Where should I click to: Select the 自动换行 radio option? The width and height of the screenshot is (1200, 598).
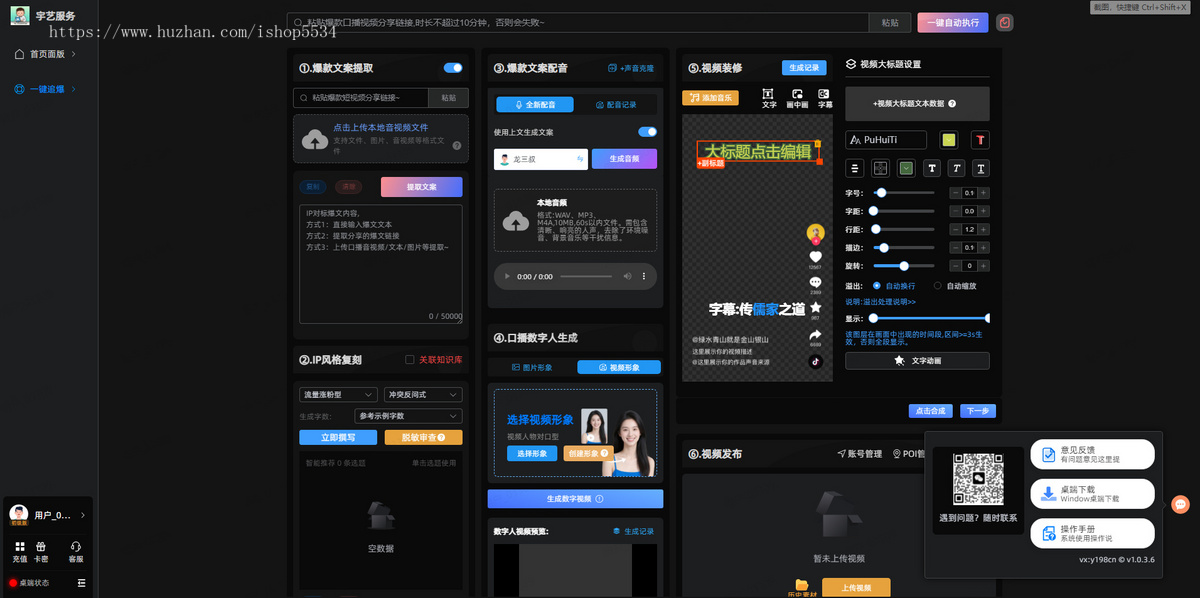877,285
